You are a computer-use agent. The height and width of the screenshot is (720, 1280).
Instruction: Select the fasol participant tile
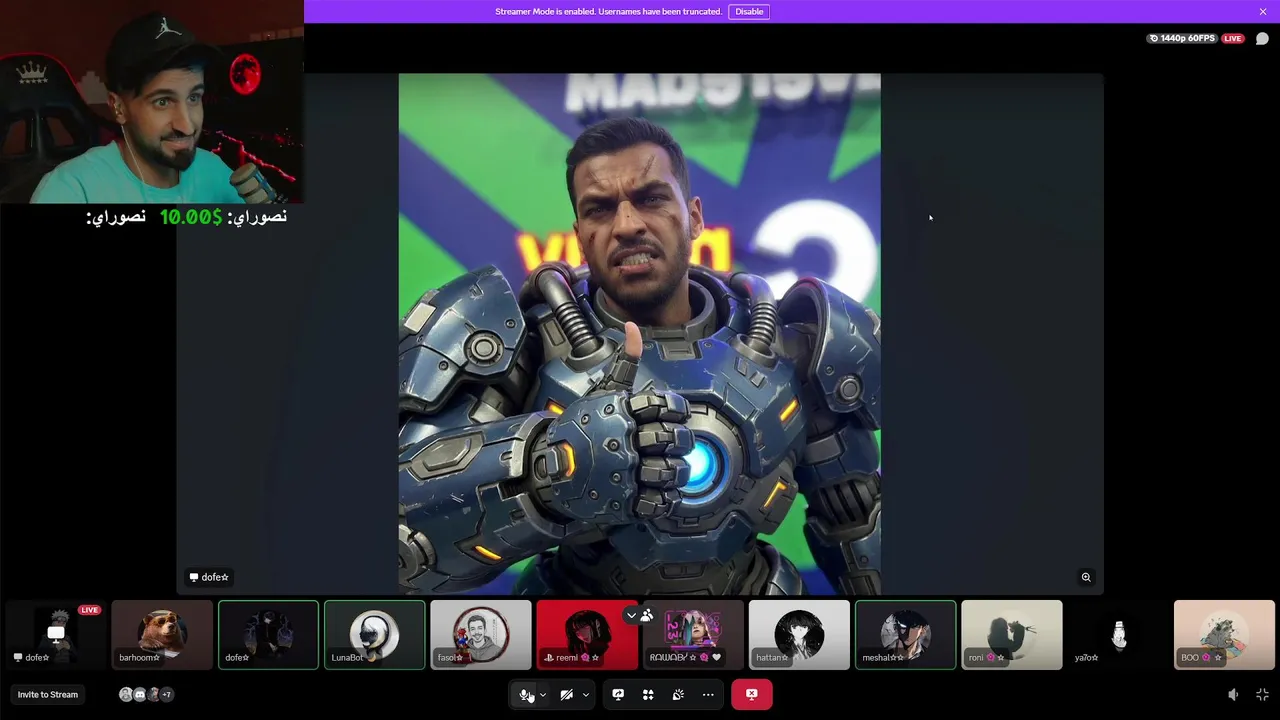click(481, 635)
